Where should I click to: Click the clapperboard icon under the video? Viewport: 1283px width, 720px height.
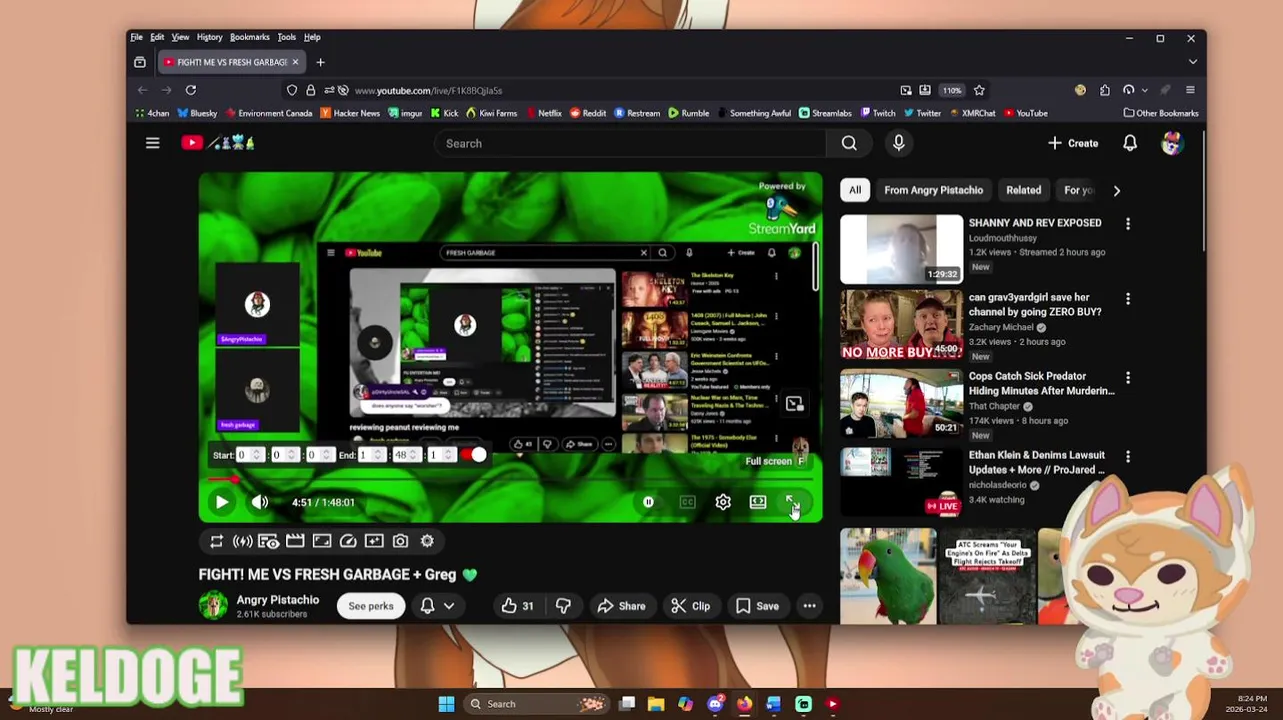click(295, 541)
